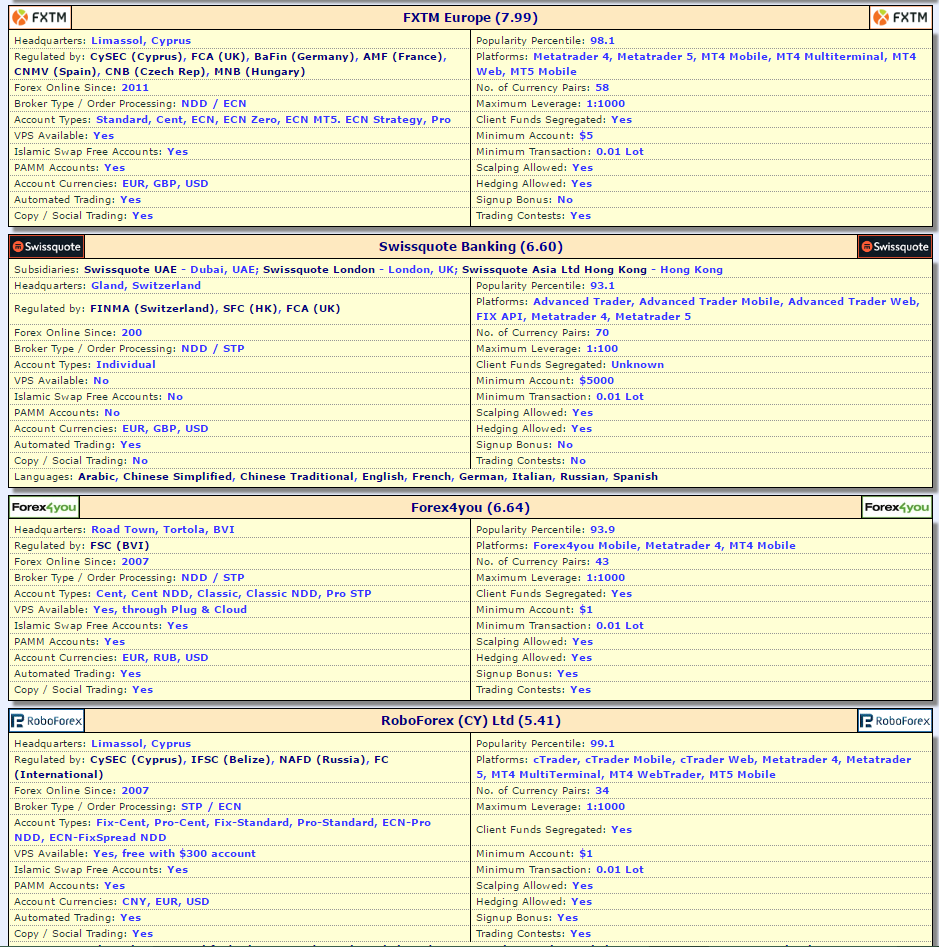This screenshot has width=939, height=947.
Task: Click the Swissquote Asia Ltd Hong Kong name
Action: click(554, 269)
